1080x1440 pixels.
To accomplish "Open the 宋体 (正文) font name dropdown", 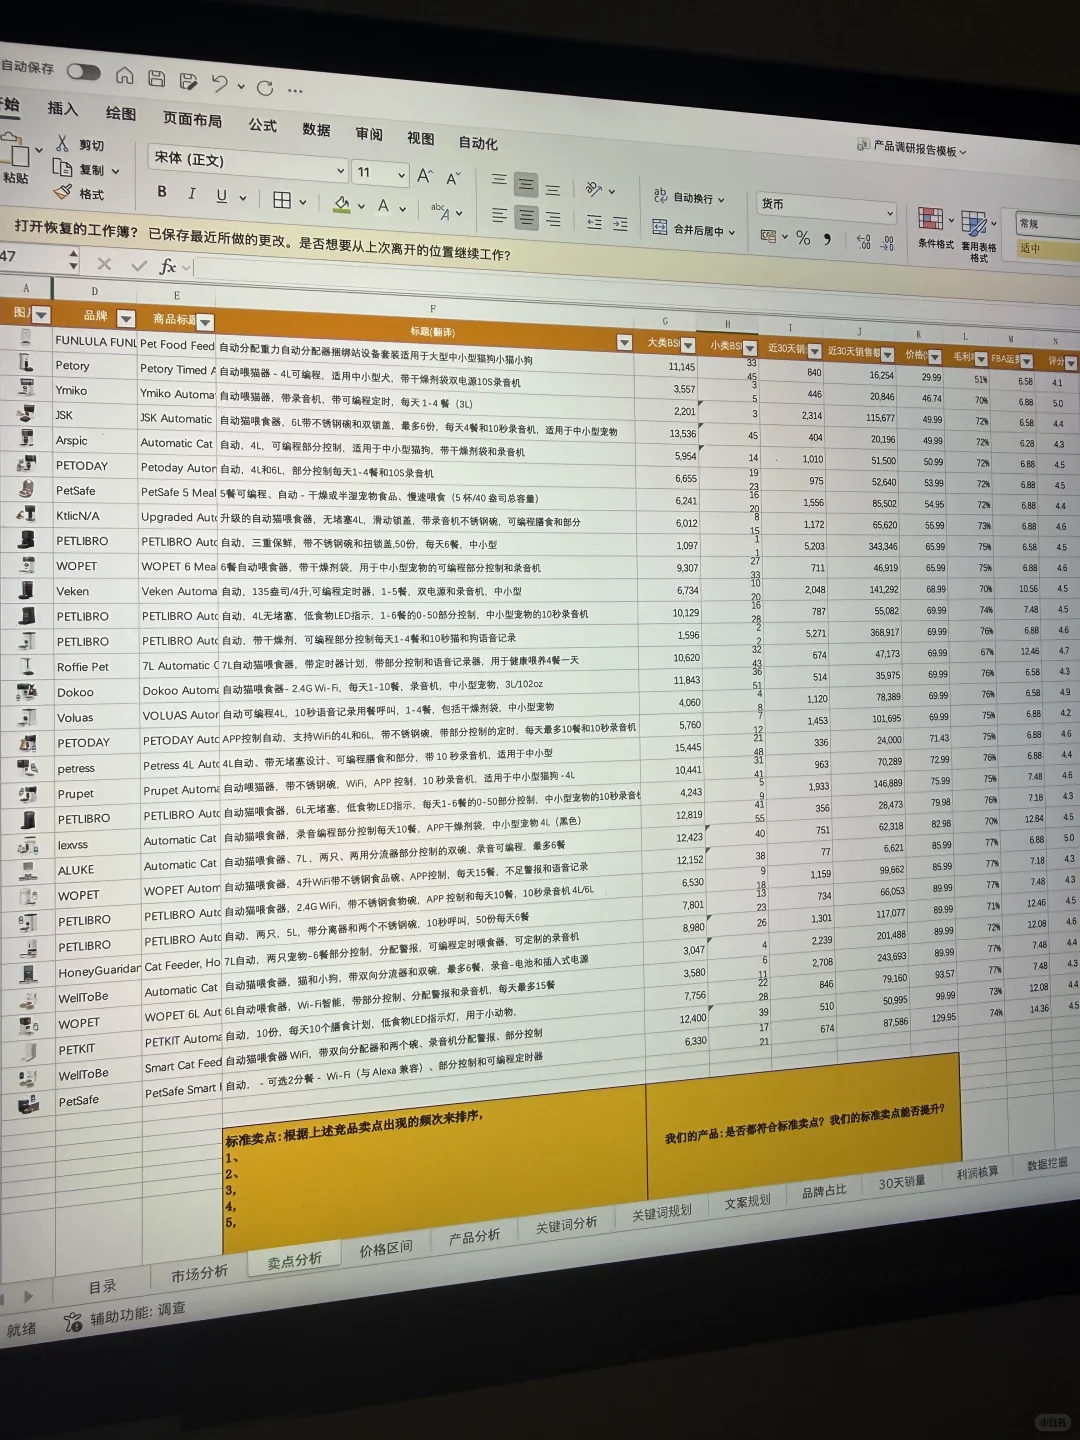I will pyautogui.click(x=340, y=171).
